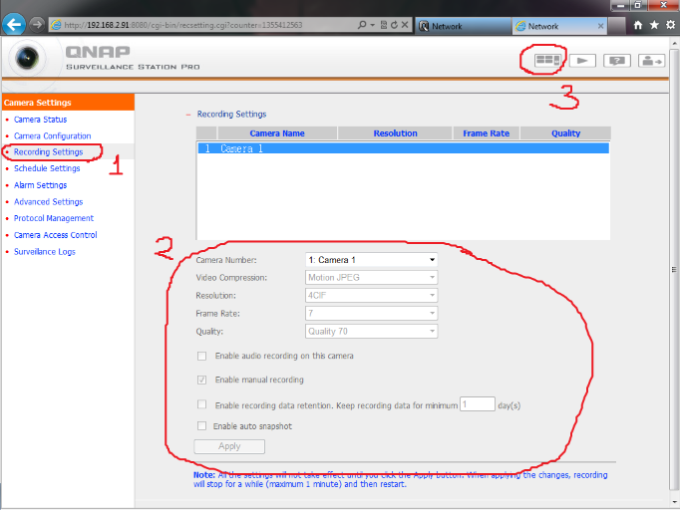
Task: Click the playback icon in header
Action: 583,60
